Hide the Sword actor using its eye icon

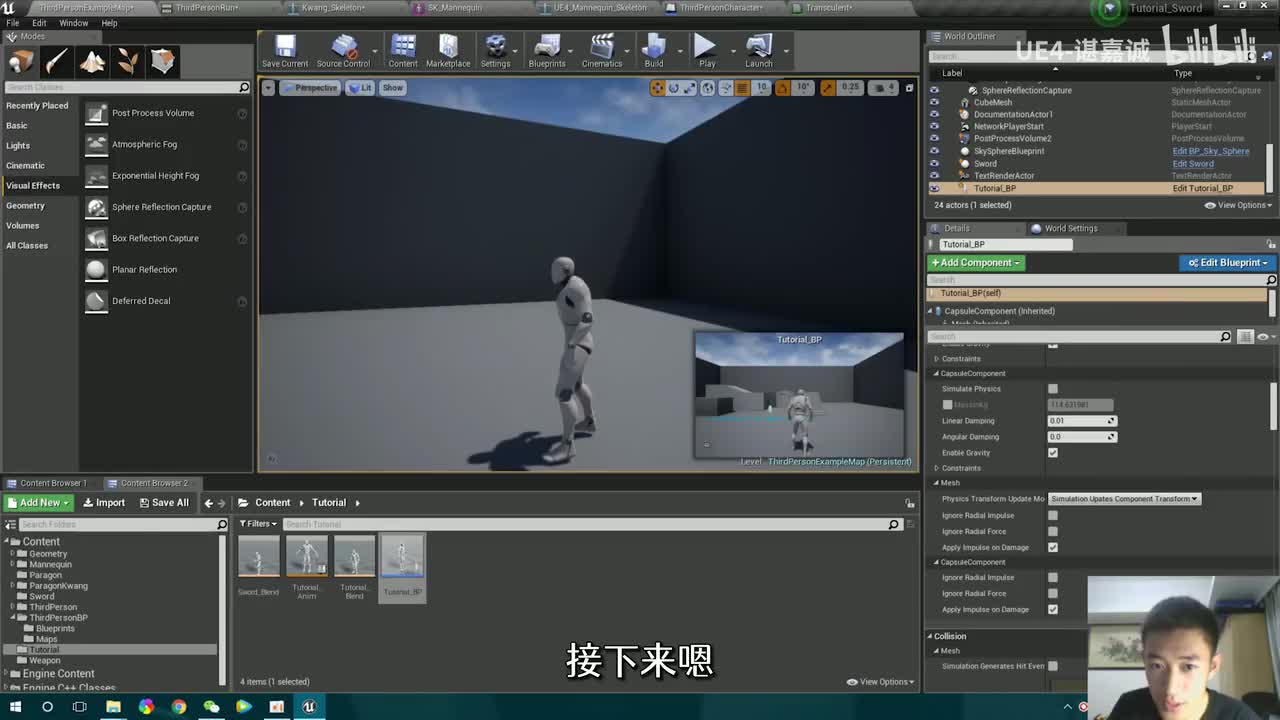tap(935, 163)
